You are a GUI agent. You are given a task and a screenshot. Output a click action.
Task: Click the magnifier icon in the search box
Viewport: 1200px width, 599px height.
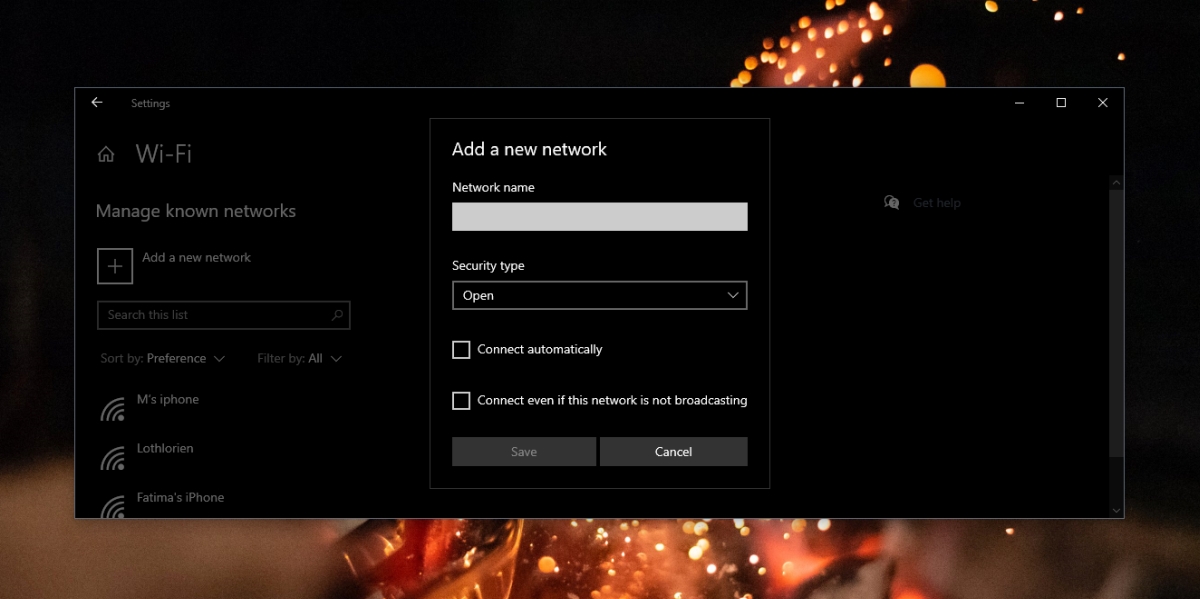point(339,315)
